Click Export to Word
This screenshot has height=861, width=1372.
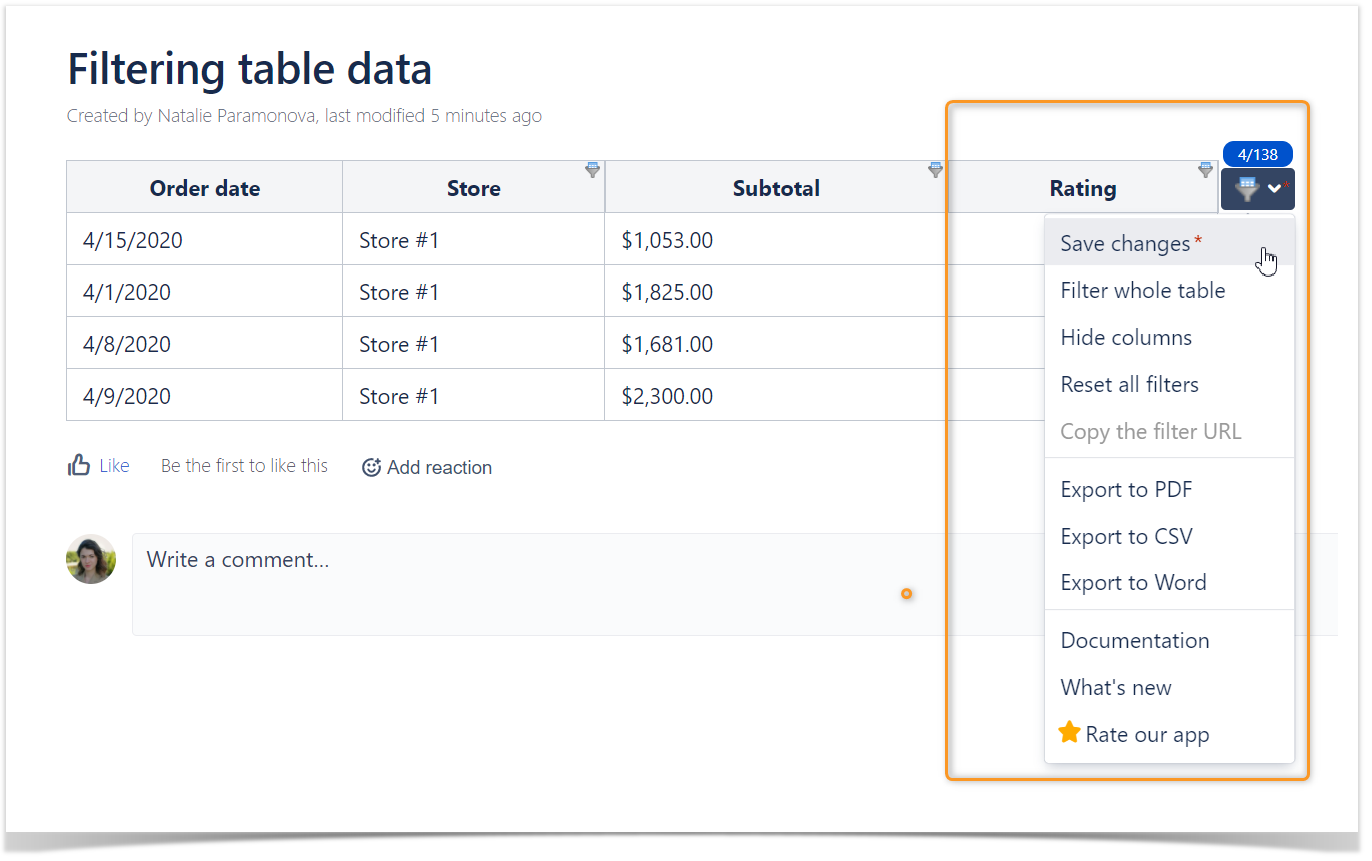pos(1133,583)
